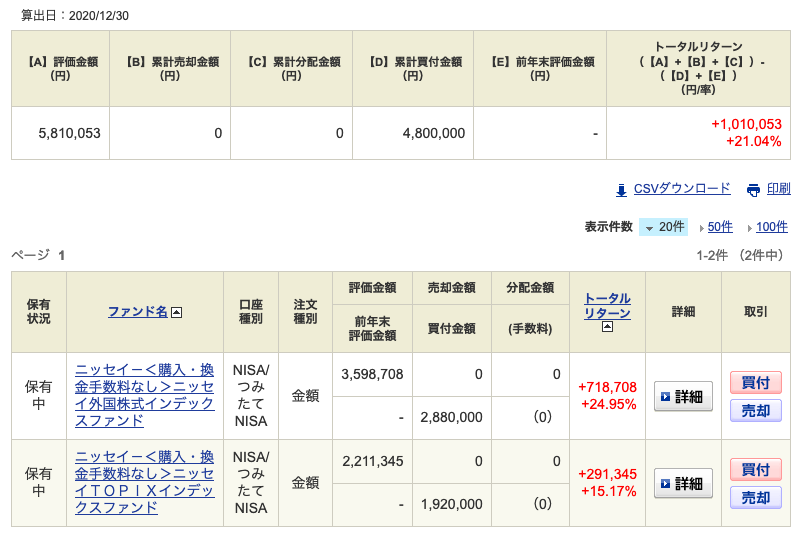Open CSVダウンロード link
Viewport: 803px width, 535px height.
tap(682, 188)
